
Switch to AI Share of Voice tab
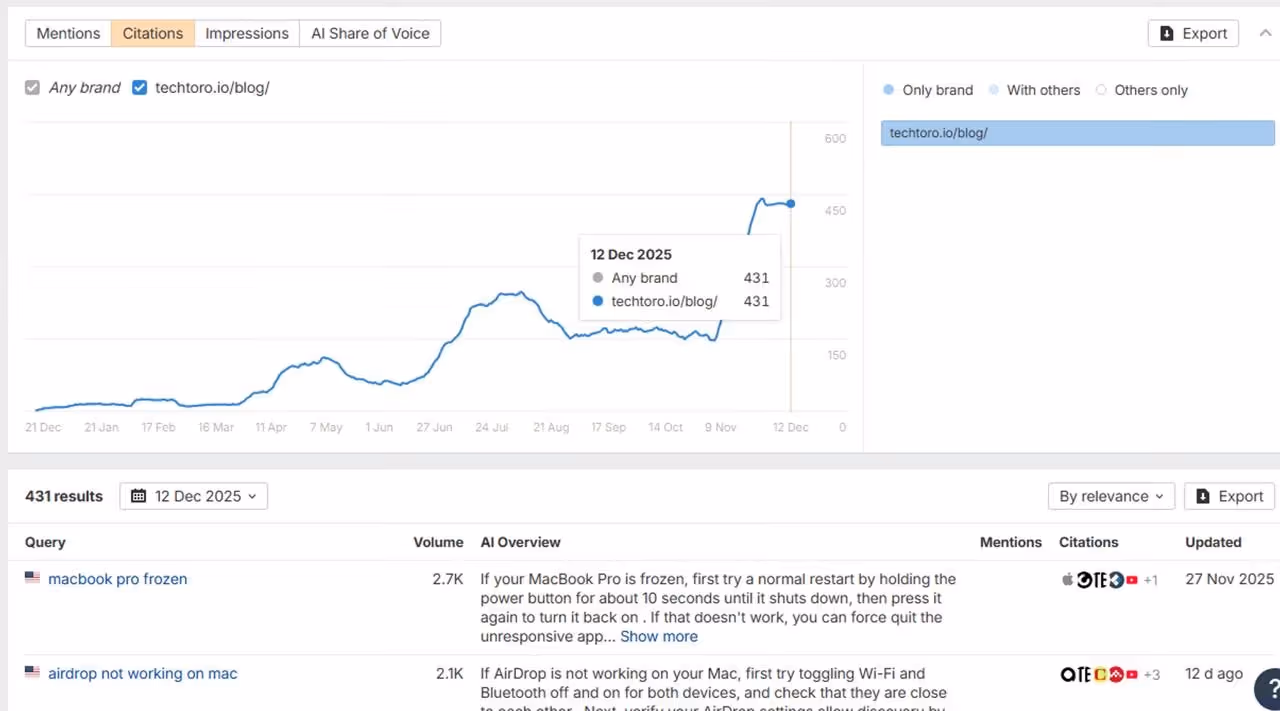point(370,33)
